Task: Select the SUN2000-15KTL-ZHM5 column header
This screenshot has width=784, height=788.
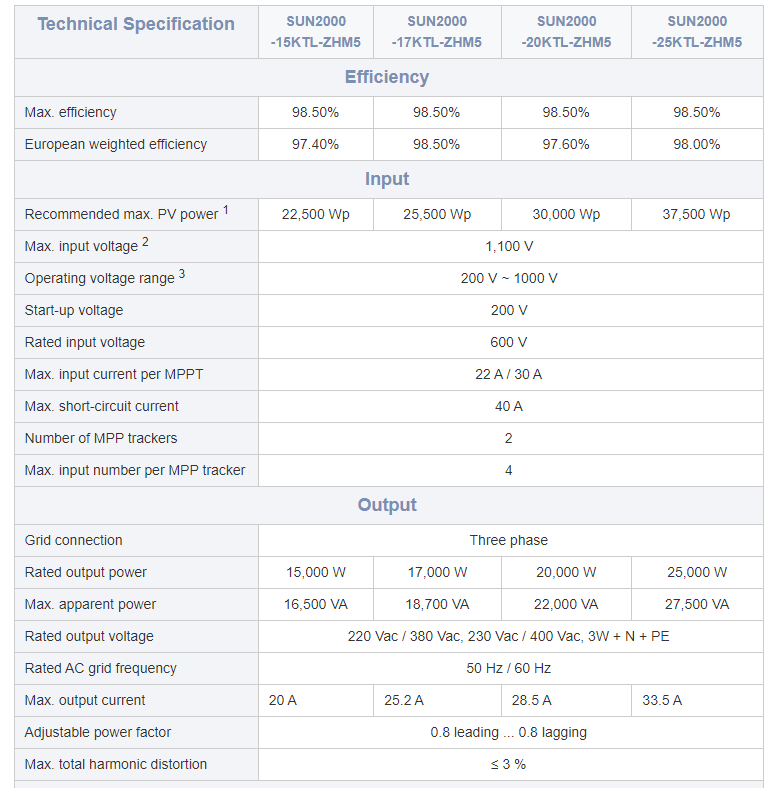Action: 316,32
